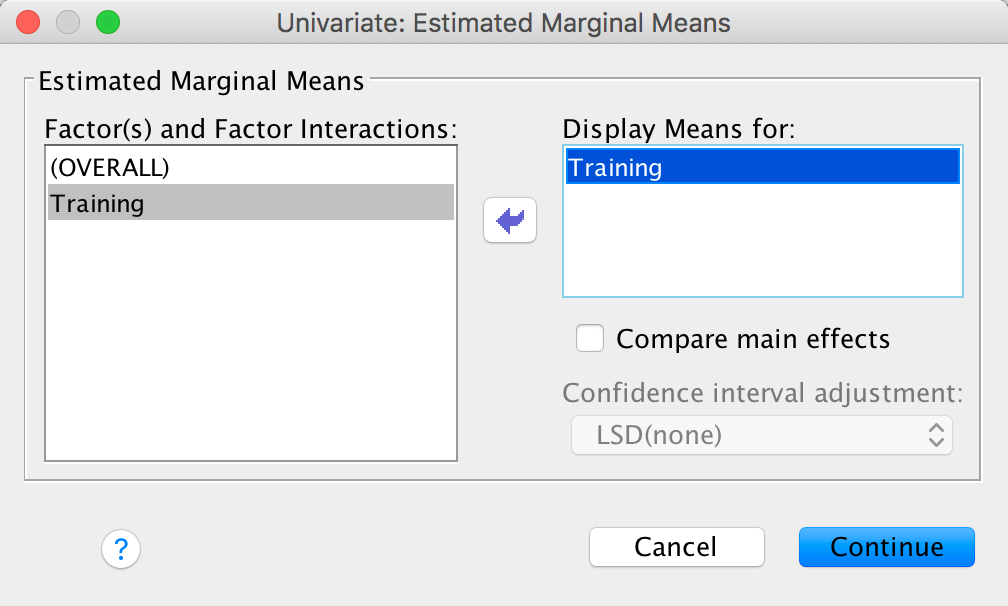Click the chevron arrows on the LSD dropdown
The height and width of the screenshot is (606, 1008).
[x=936, y=435]
